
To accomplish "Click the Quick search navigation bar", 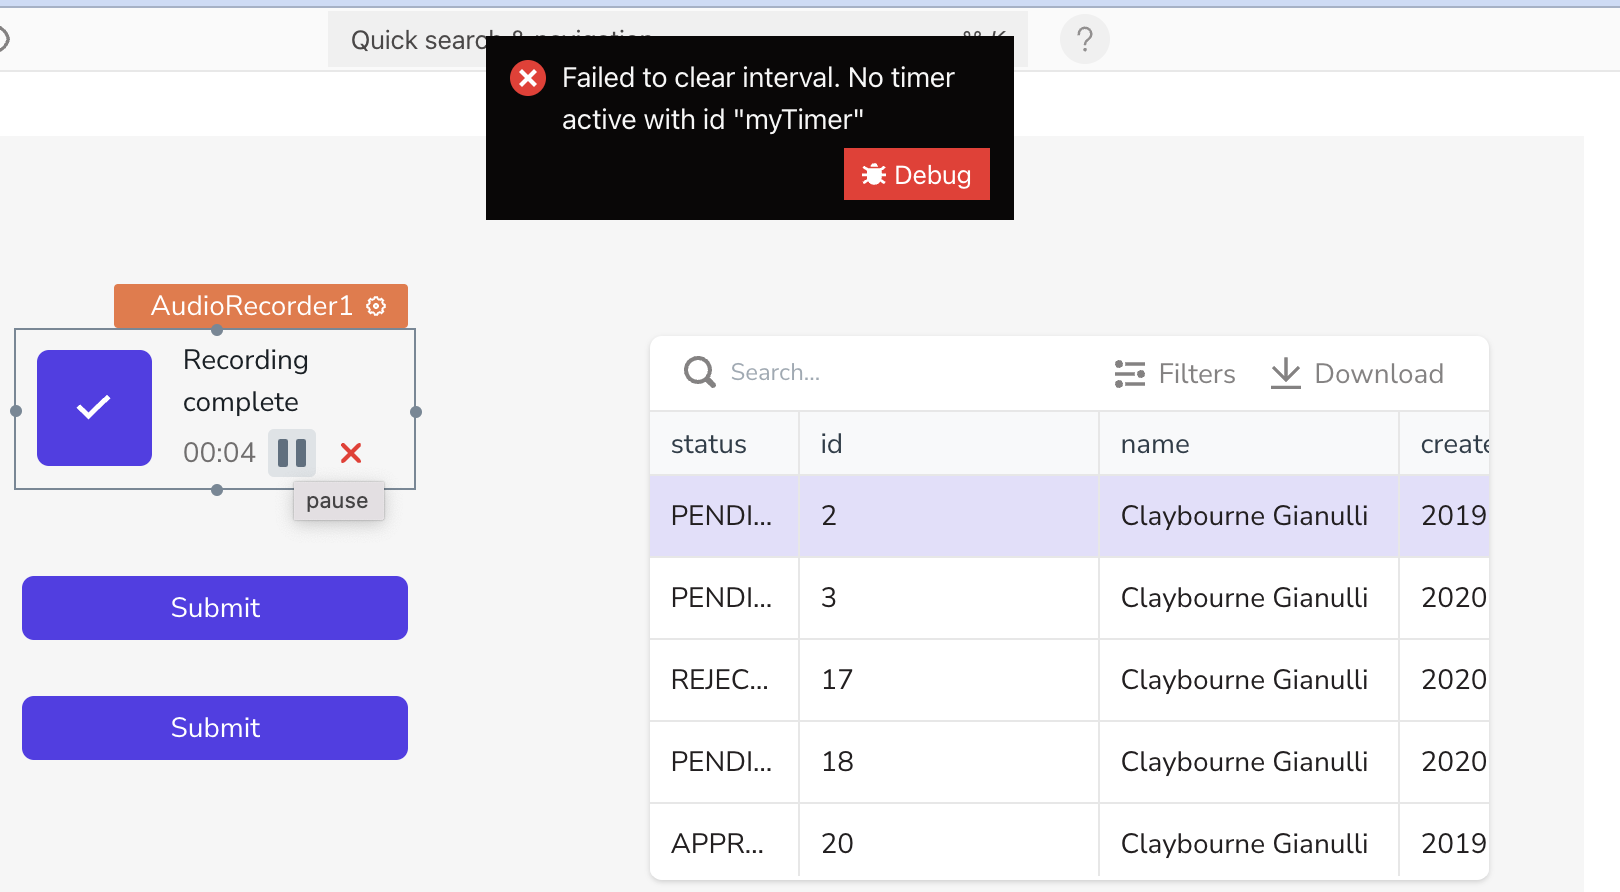I will click(678, 40).
